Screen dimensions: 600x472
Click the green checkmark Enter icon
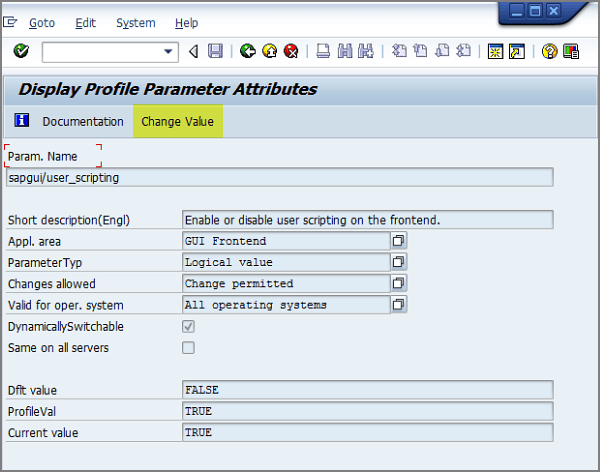click(21, 51)
